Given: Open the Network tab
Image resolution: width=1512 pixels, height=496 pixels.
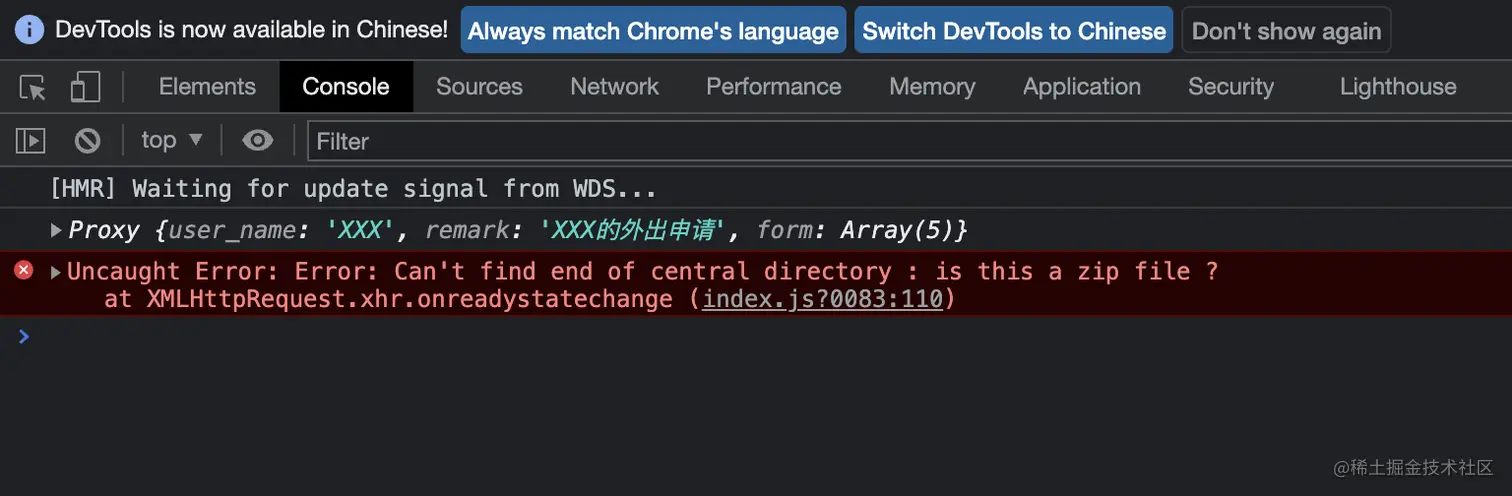Looking at the screenshot, I should pyautogui.click(x=614, y=87).
